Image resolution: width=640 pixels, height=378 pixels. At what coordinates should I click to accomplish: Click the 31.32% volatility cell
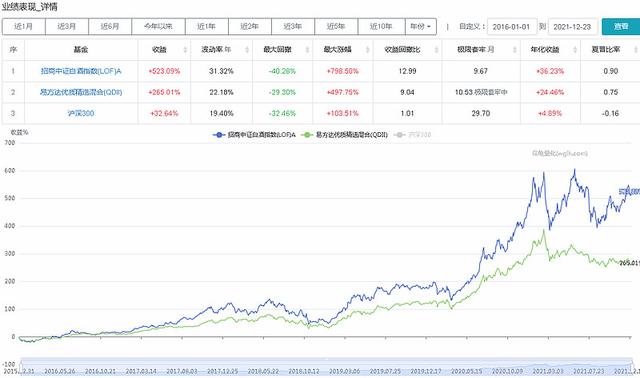[x=221, y=71]
